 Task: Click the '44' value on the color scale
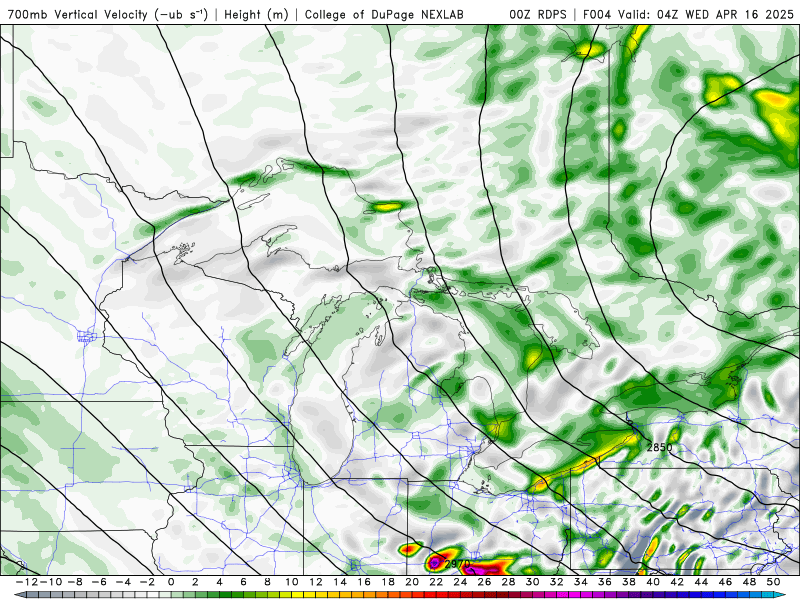click(701, 582)
